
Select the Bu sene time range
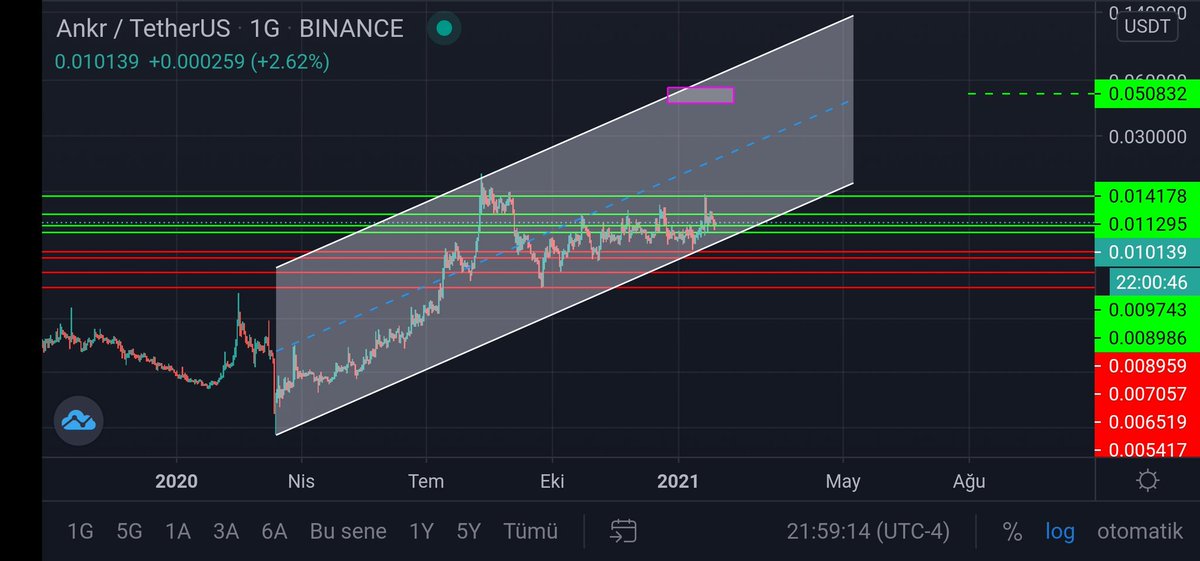click(348, 531)
